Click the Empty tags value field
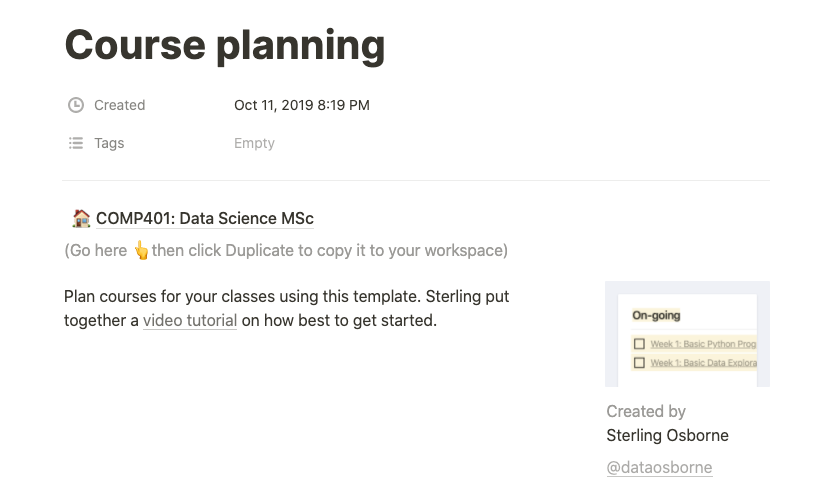813x489 pixels. [254, 143]
